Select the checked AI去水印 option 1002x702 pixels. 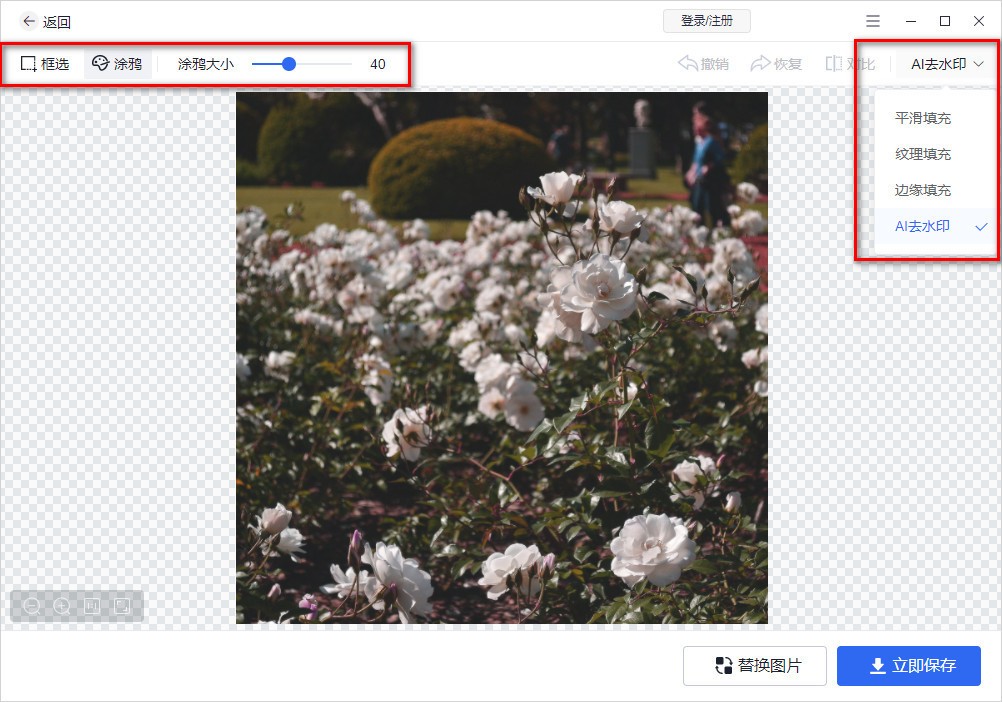point(921,226)
